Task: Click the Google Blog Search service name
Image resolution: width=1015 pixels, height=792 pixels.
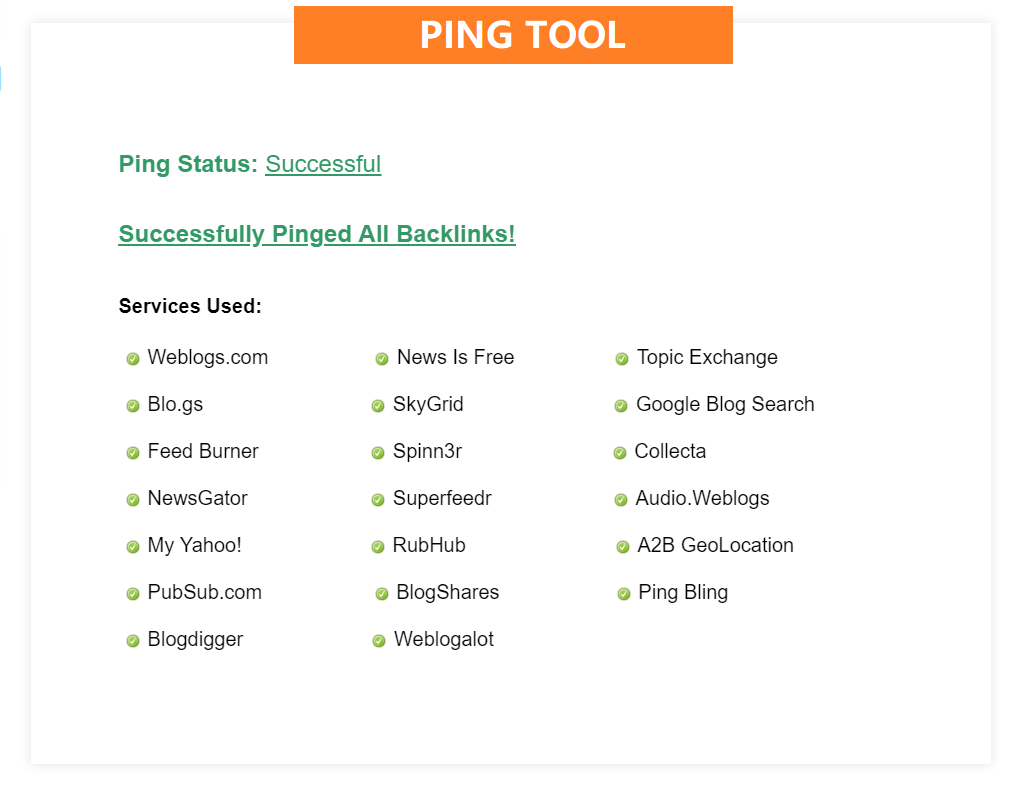Action: tap(725, 404)
